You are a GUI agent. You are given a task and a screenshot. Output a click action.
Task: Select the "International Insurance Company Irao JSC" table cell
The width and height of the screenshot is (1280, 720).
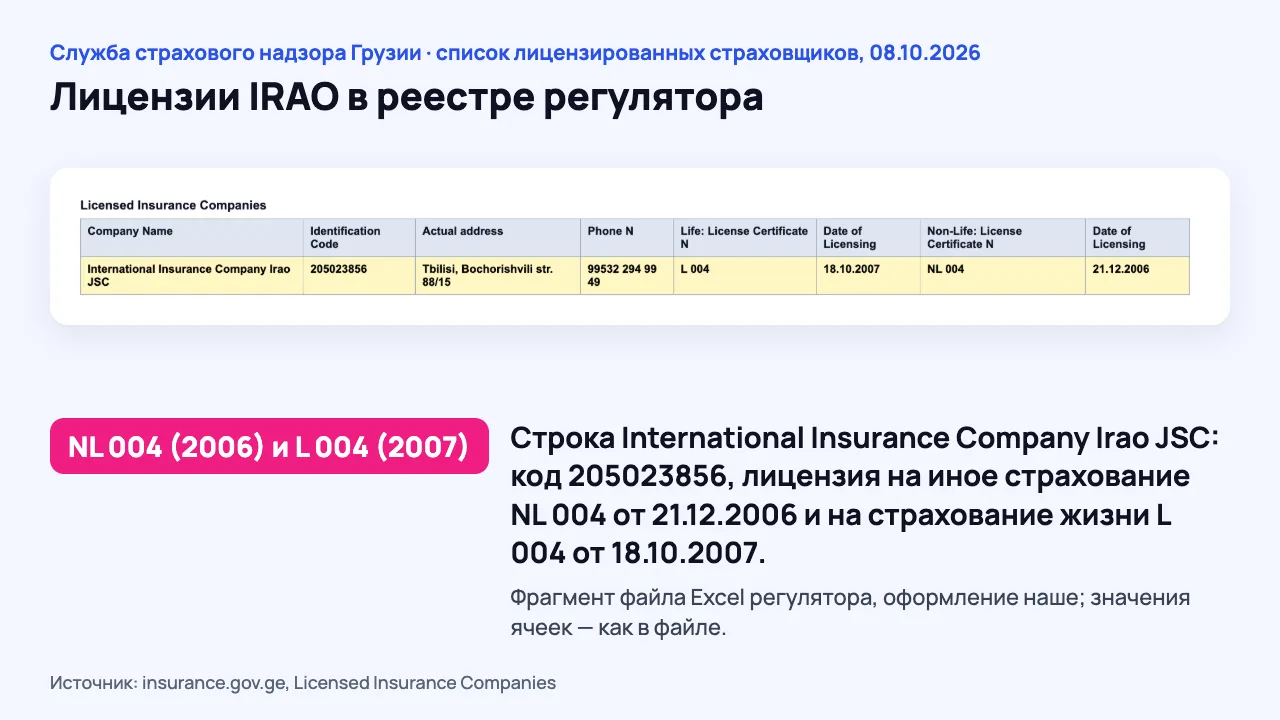click(x=192, y=276)
